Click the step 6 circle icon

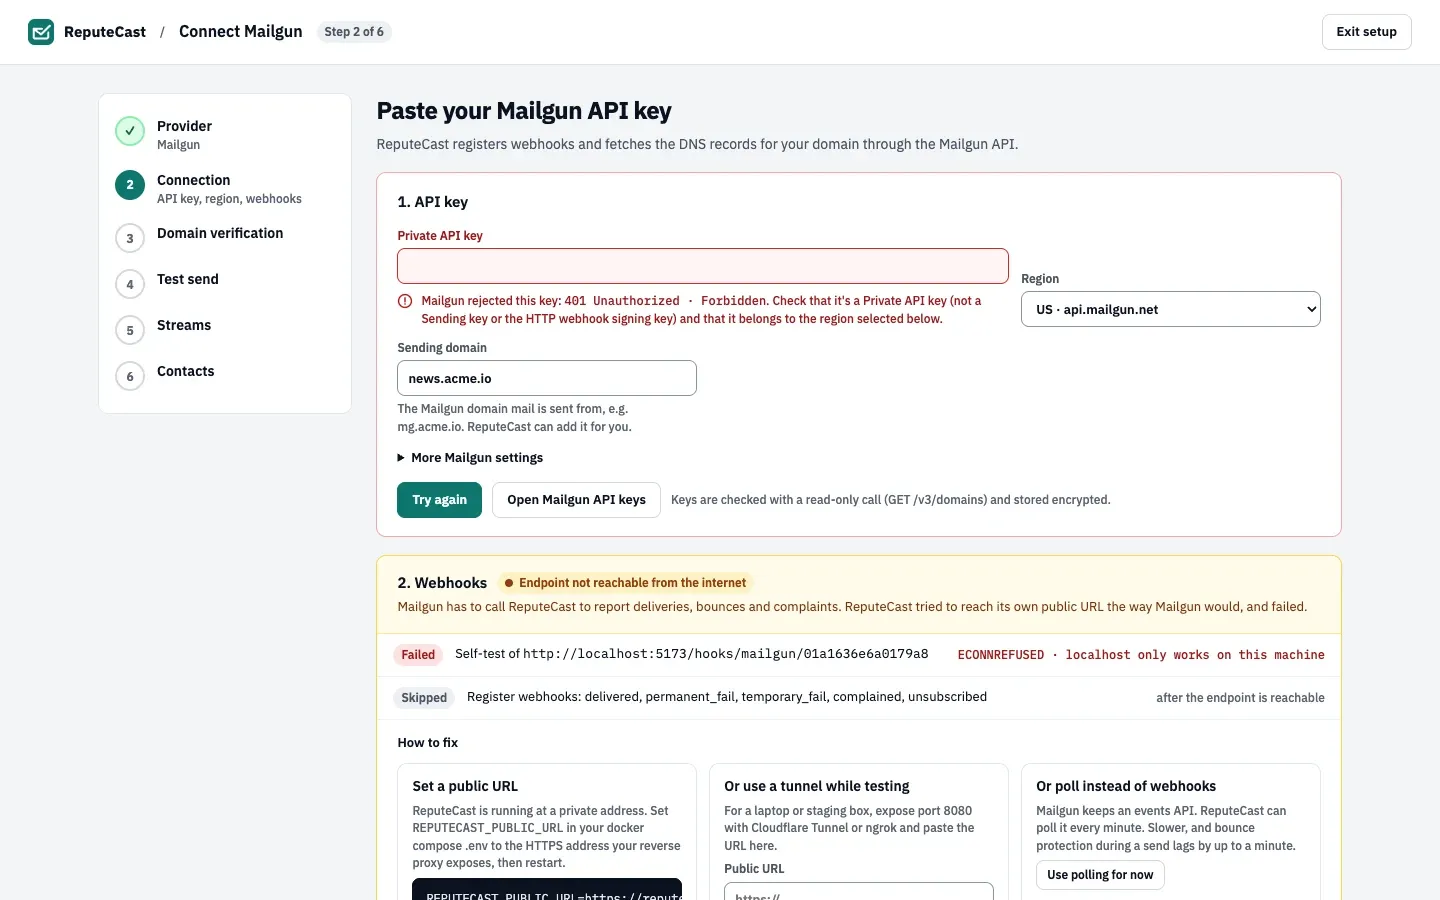[130, 376]
